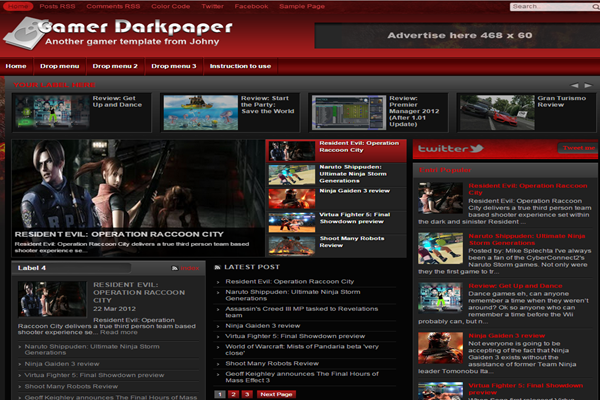Open Twitter top navigation link

(x=212, y=6)
